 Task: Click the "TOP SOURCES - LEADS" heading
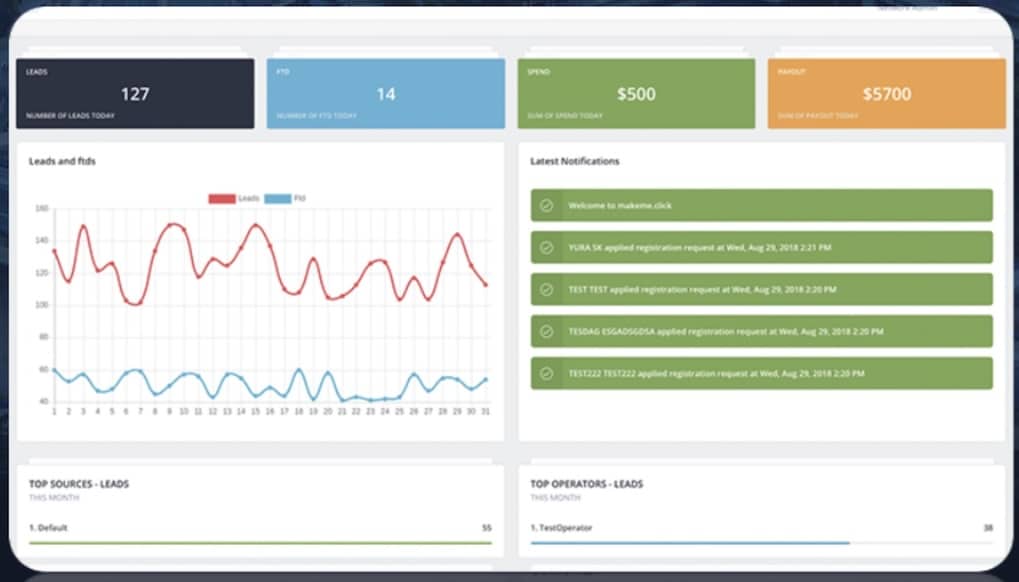tap(79, 484)
